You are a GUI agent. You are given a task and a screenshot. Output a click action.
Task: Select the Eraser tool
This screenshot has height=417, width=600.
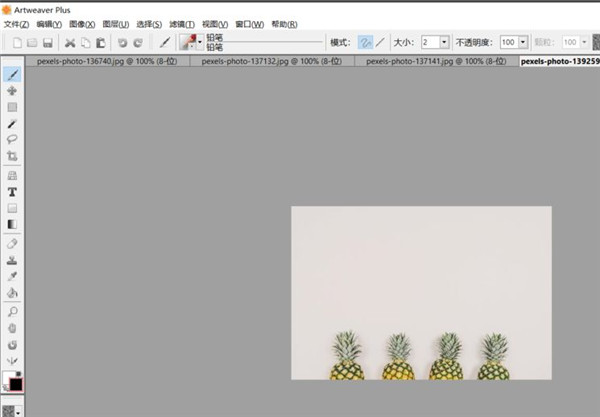click(12, 243)
